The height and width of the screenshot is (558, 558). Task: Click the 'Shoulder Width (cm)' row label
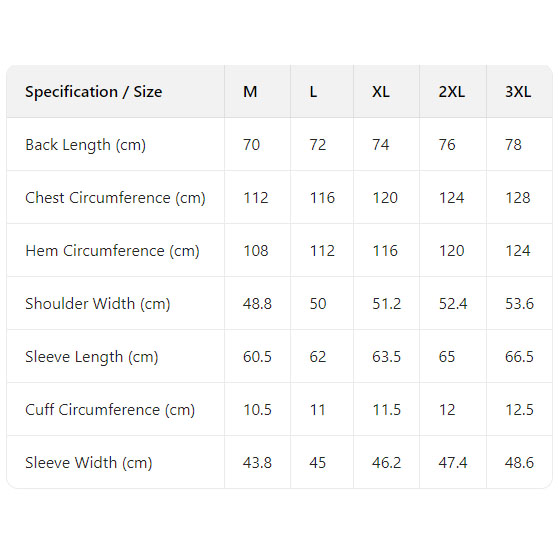[98, 304]
